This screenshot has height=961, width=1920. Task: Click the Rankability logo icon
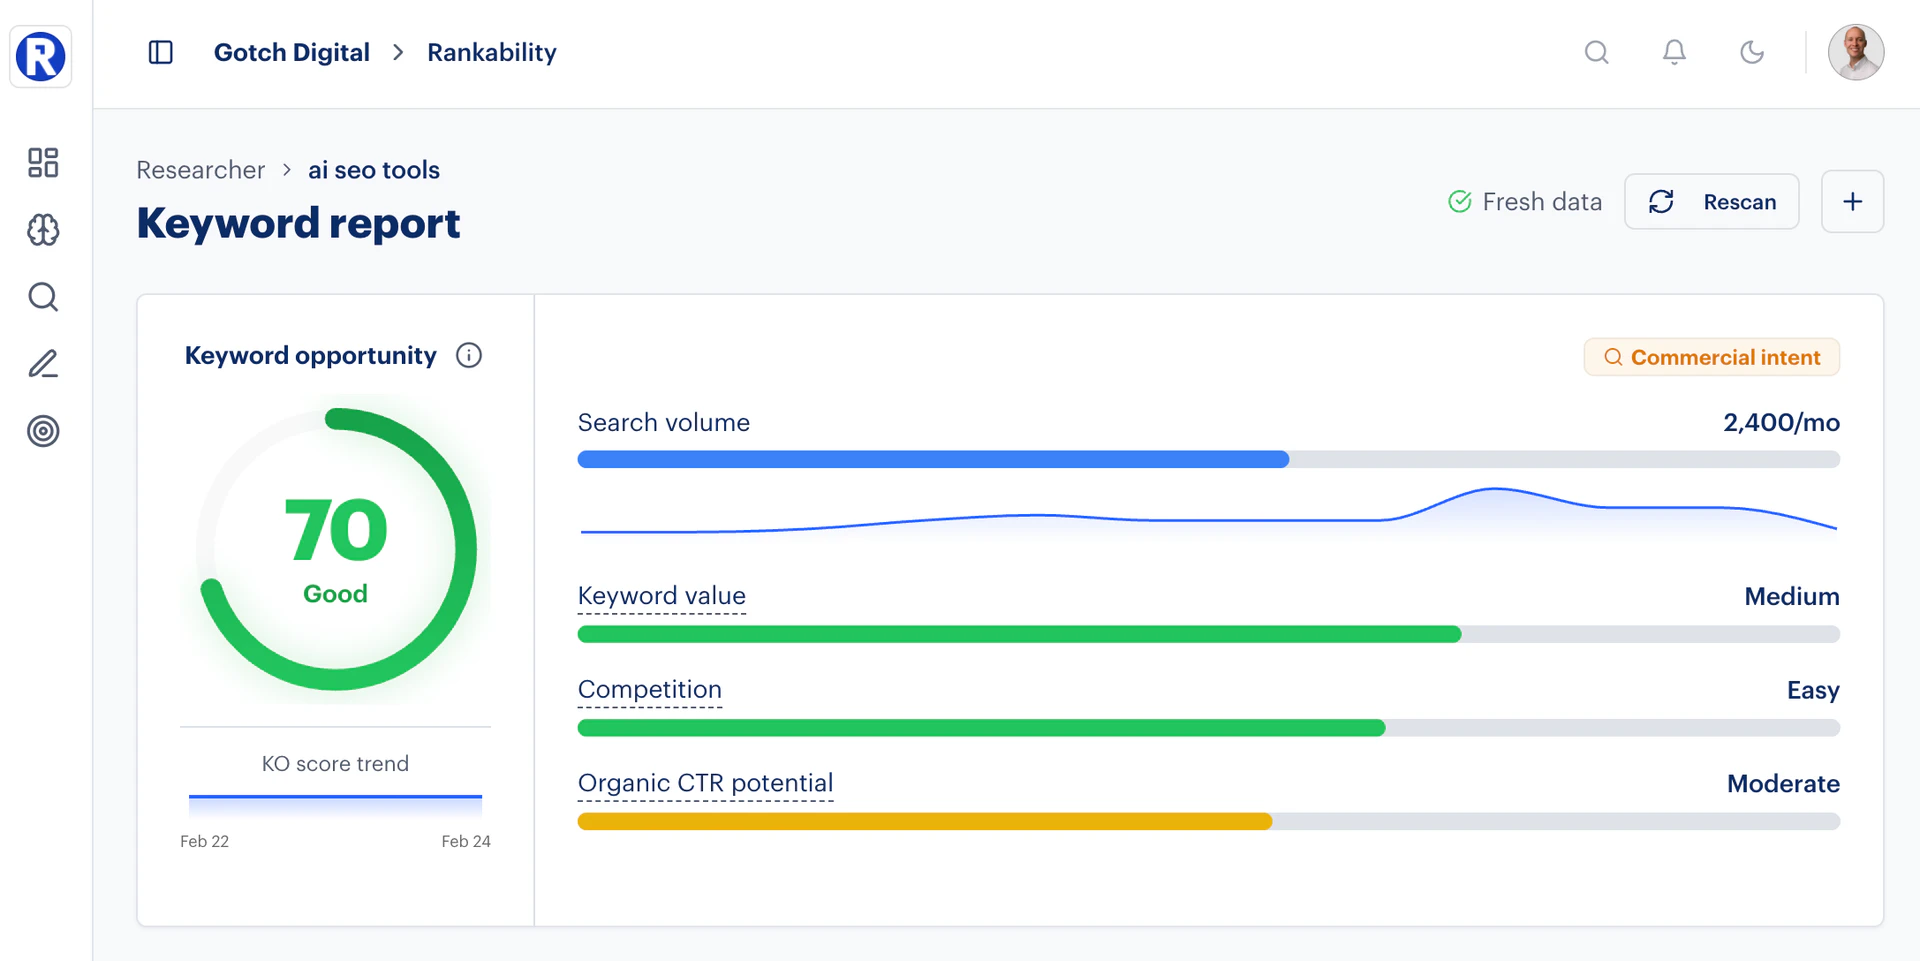41,56
